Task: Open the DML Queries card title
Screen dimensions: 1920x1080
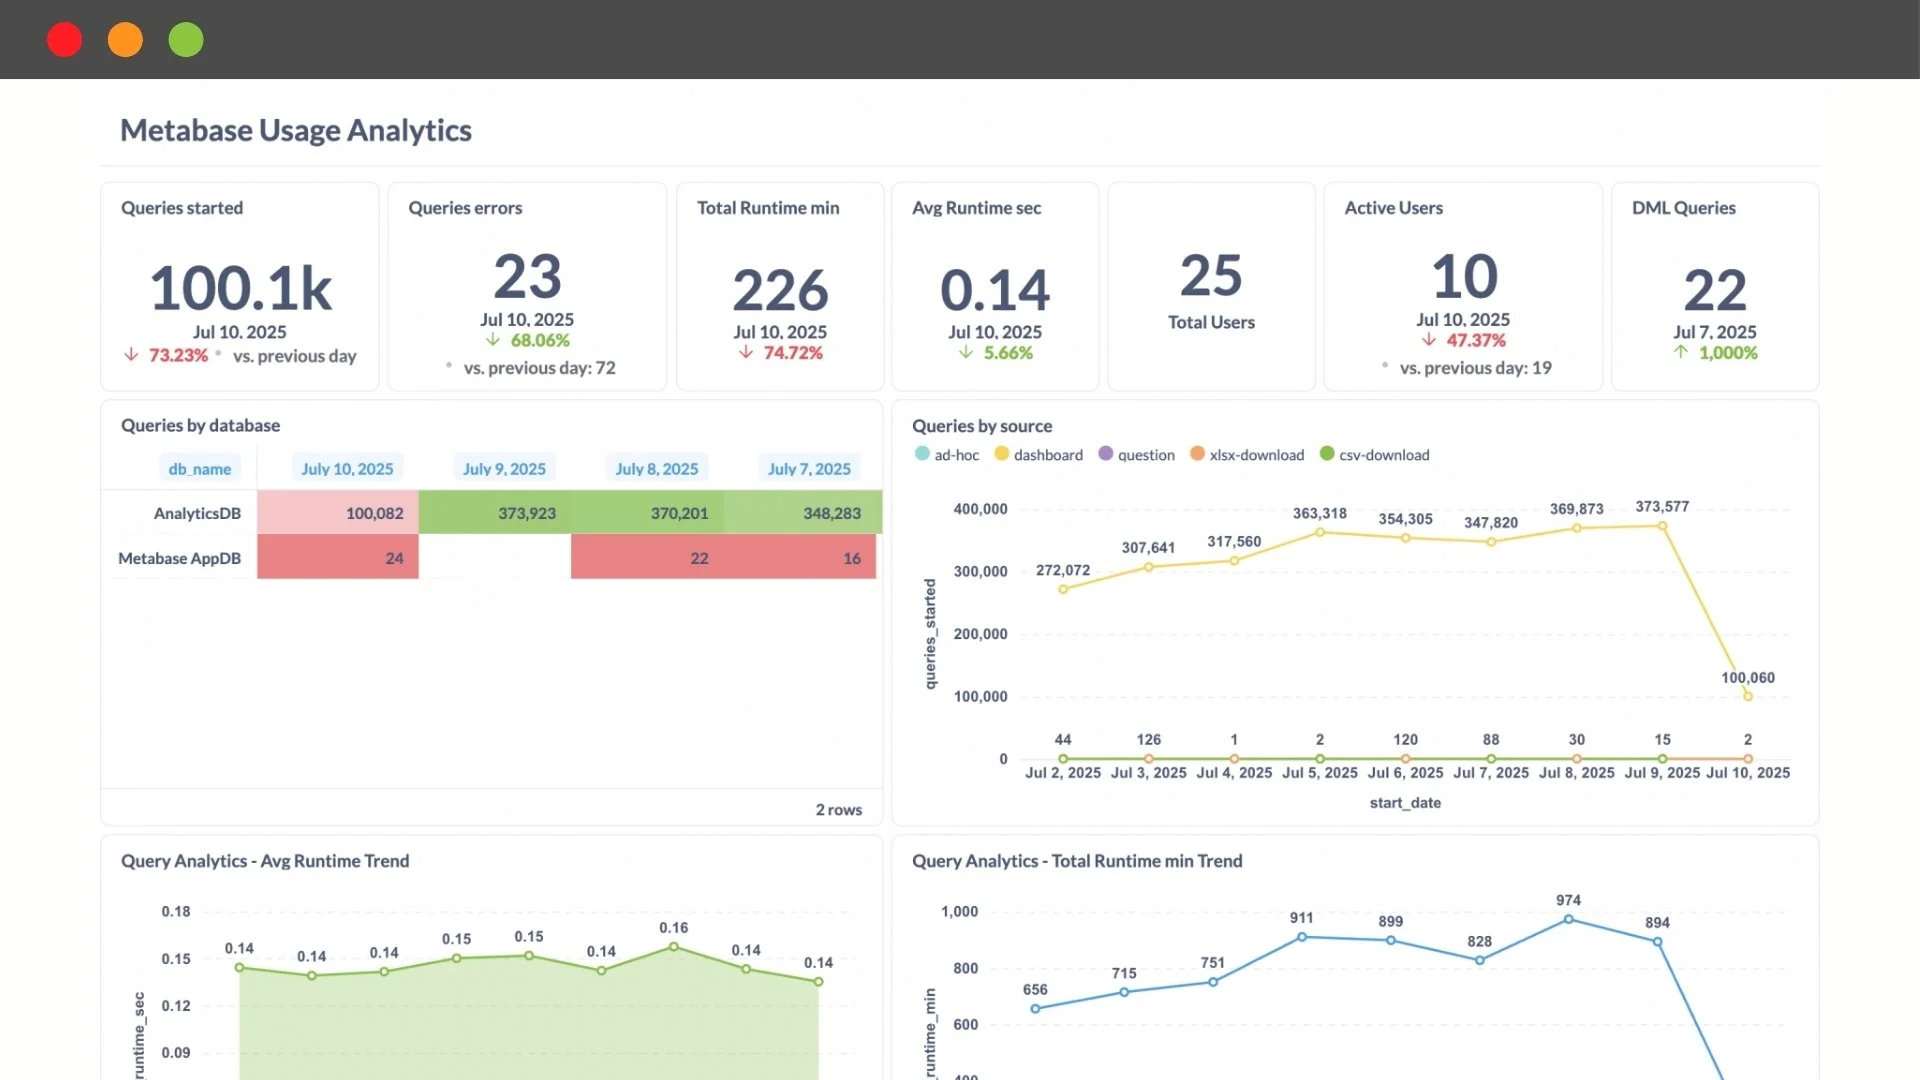Action: (1684, 208)
